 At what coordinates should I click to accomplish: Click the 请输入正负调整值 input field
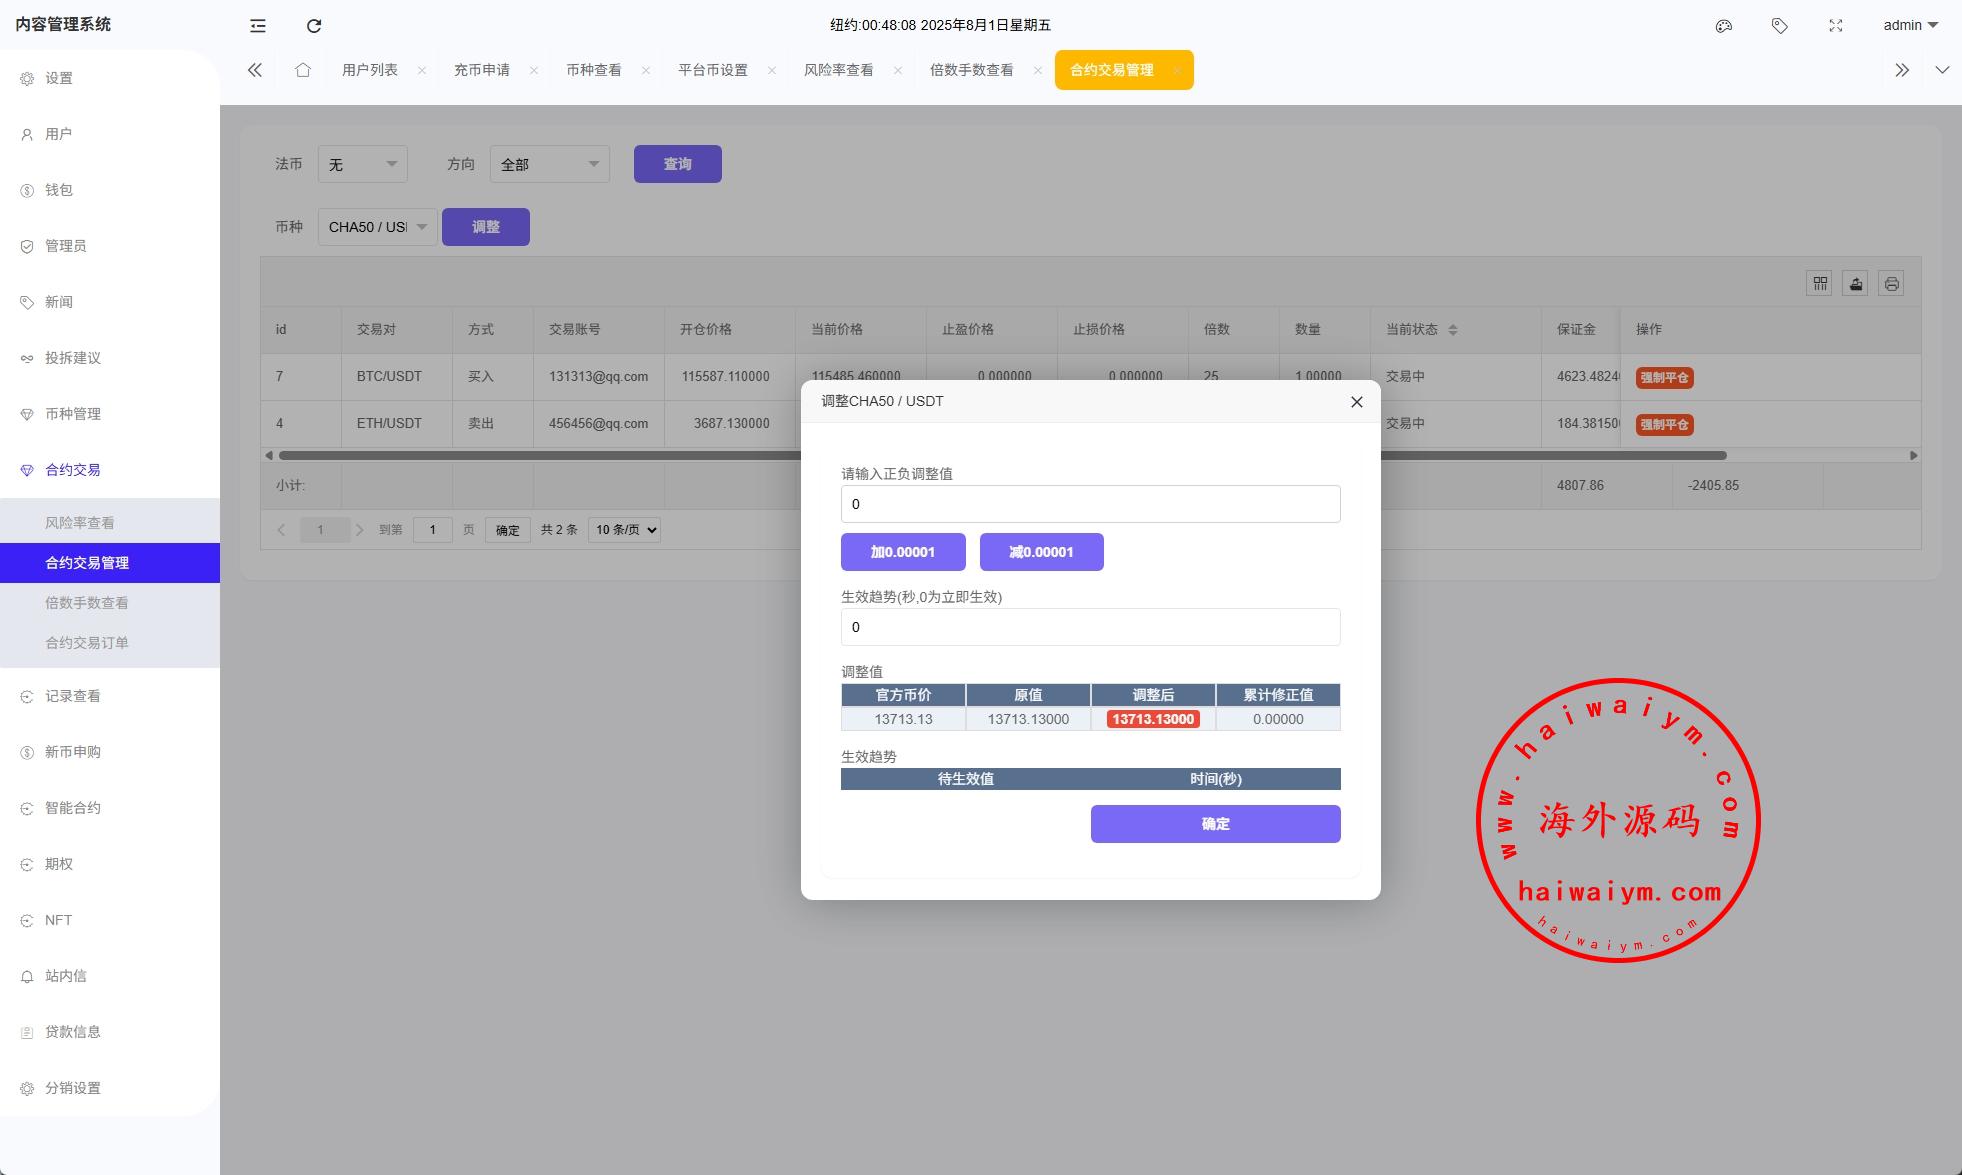click(x=1090, y=504)
